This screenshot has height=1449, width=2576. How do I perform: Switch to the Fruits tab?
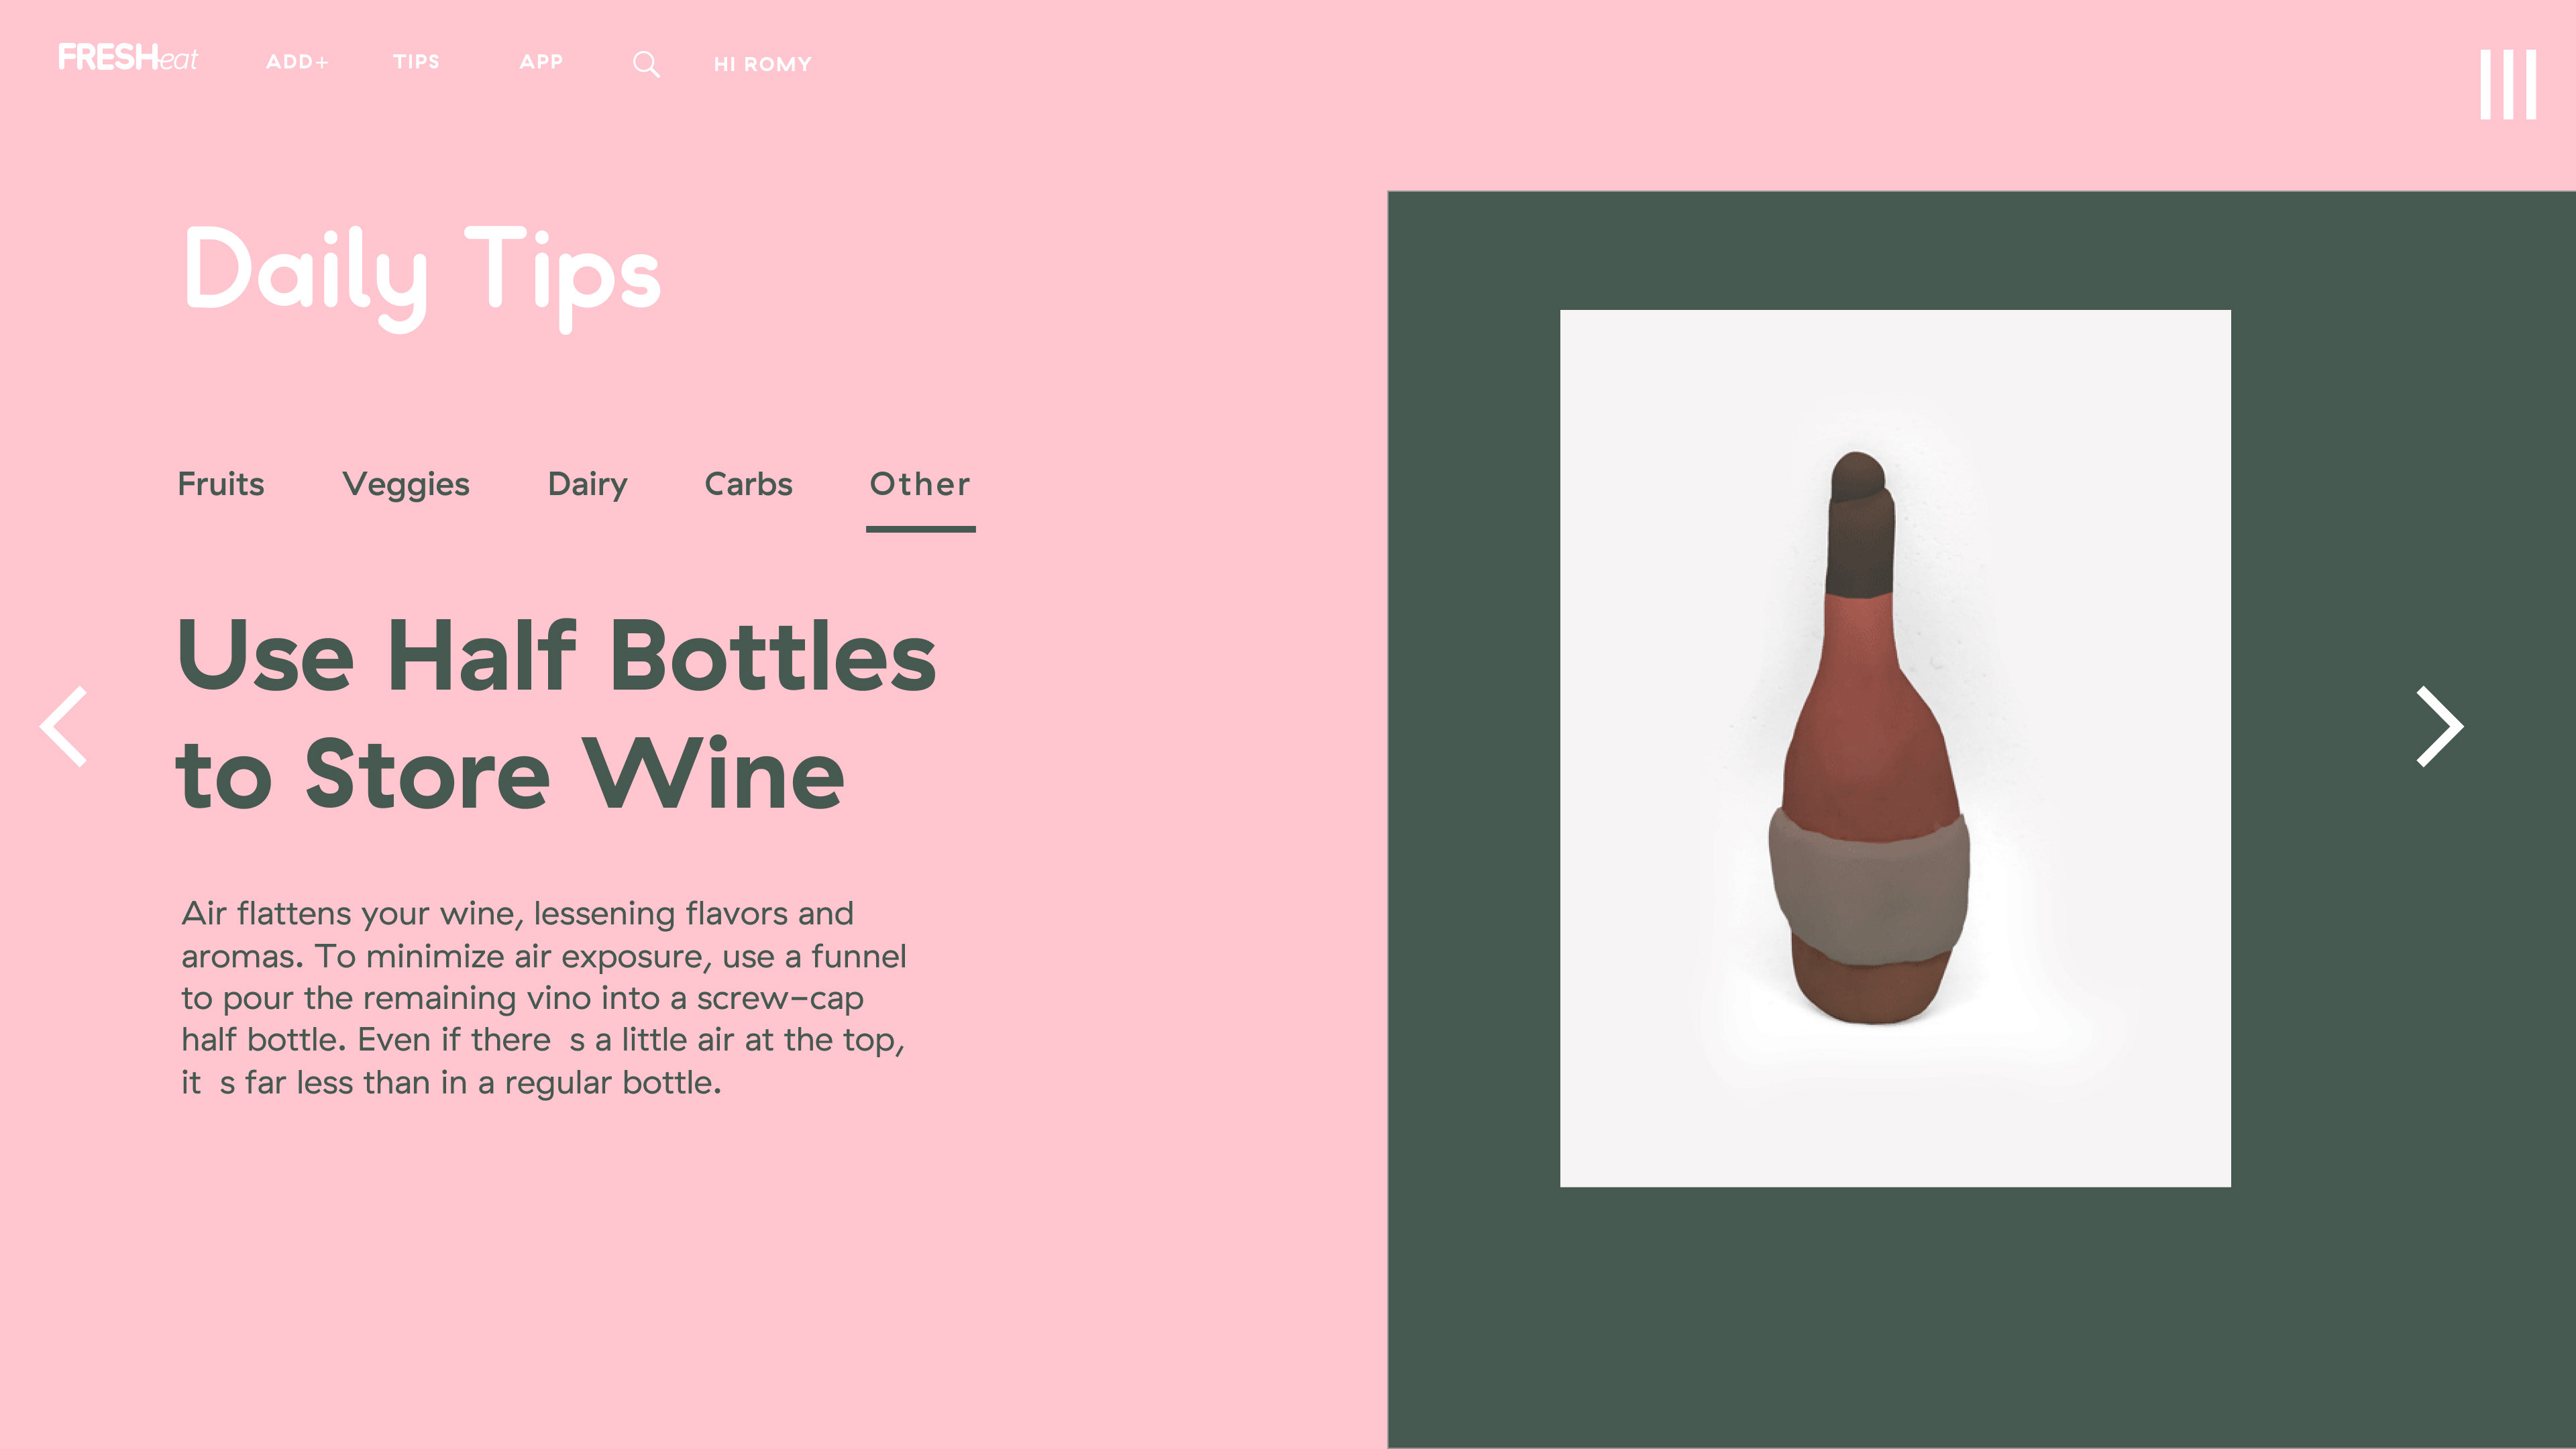click(x=221, y=484)
